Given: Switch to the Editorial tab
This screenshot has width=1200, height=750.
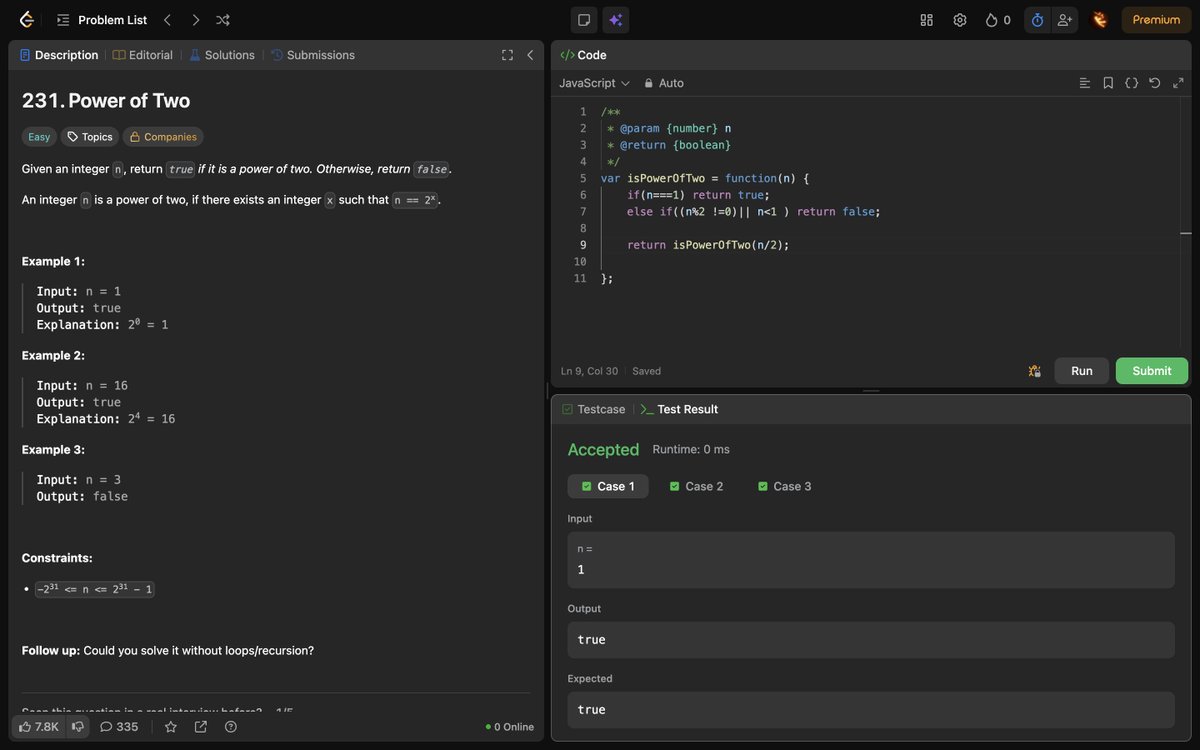Looking at the screenshot, I should (x=149, y=54).
